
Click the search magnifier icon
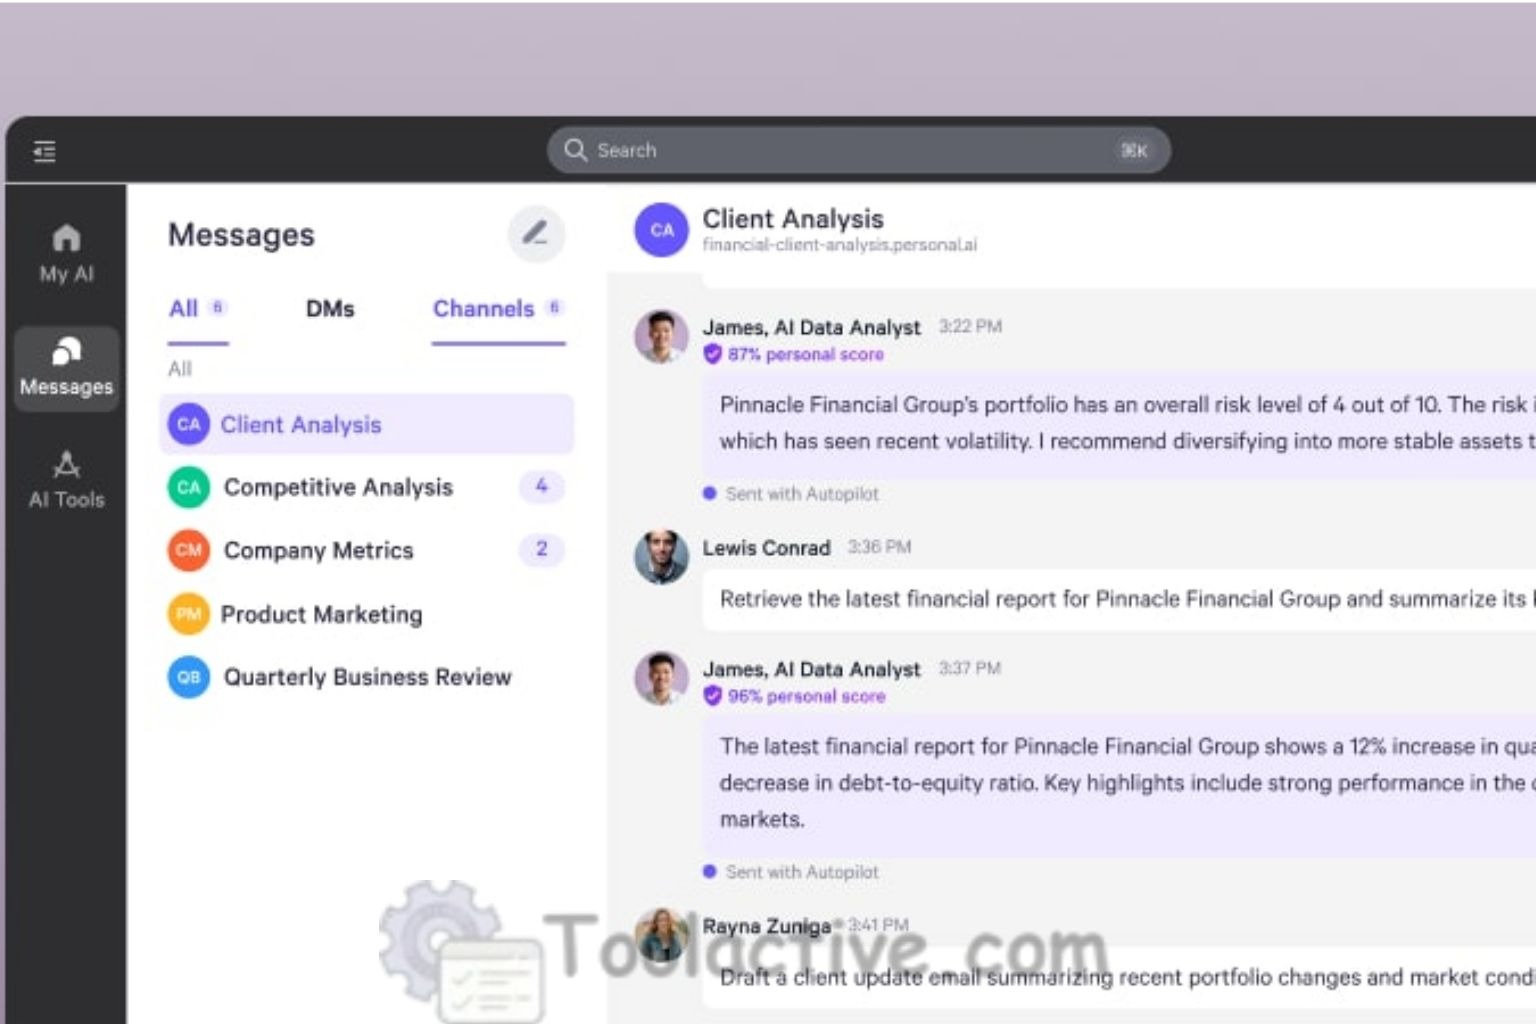(576, 150)
